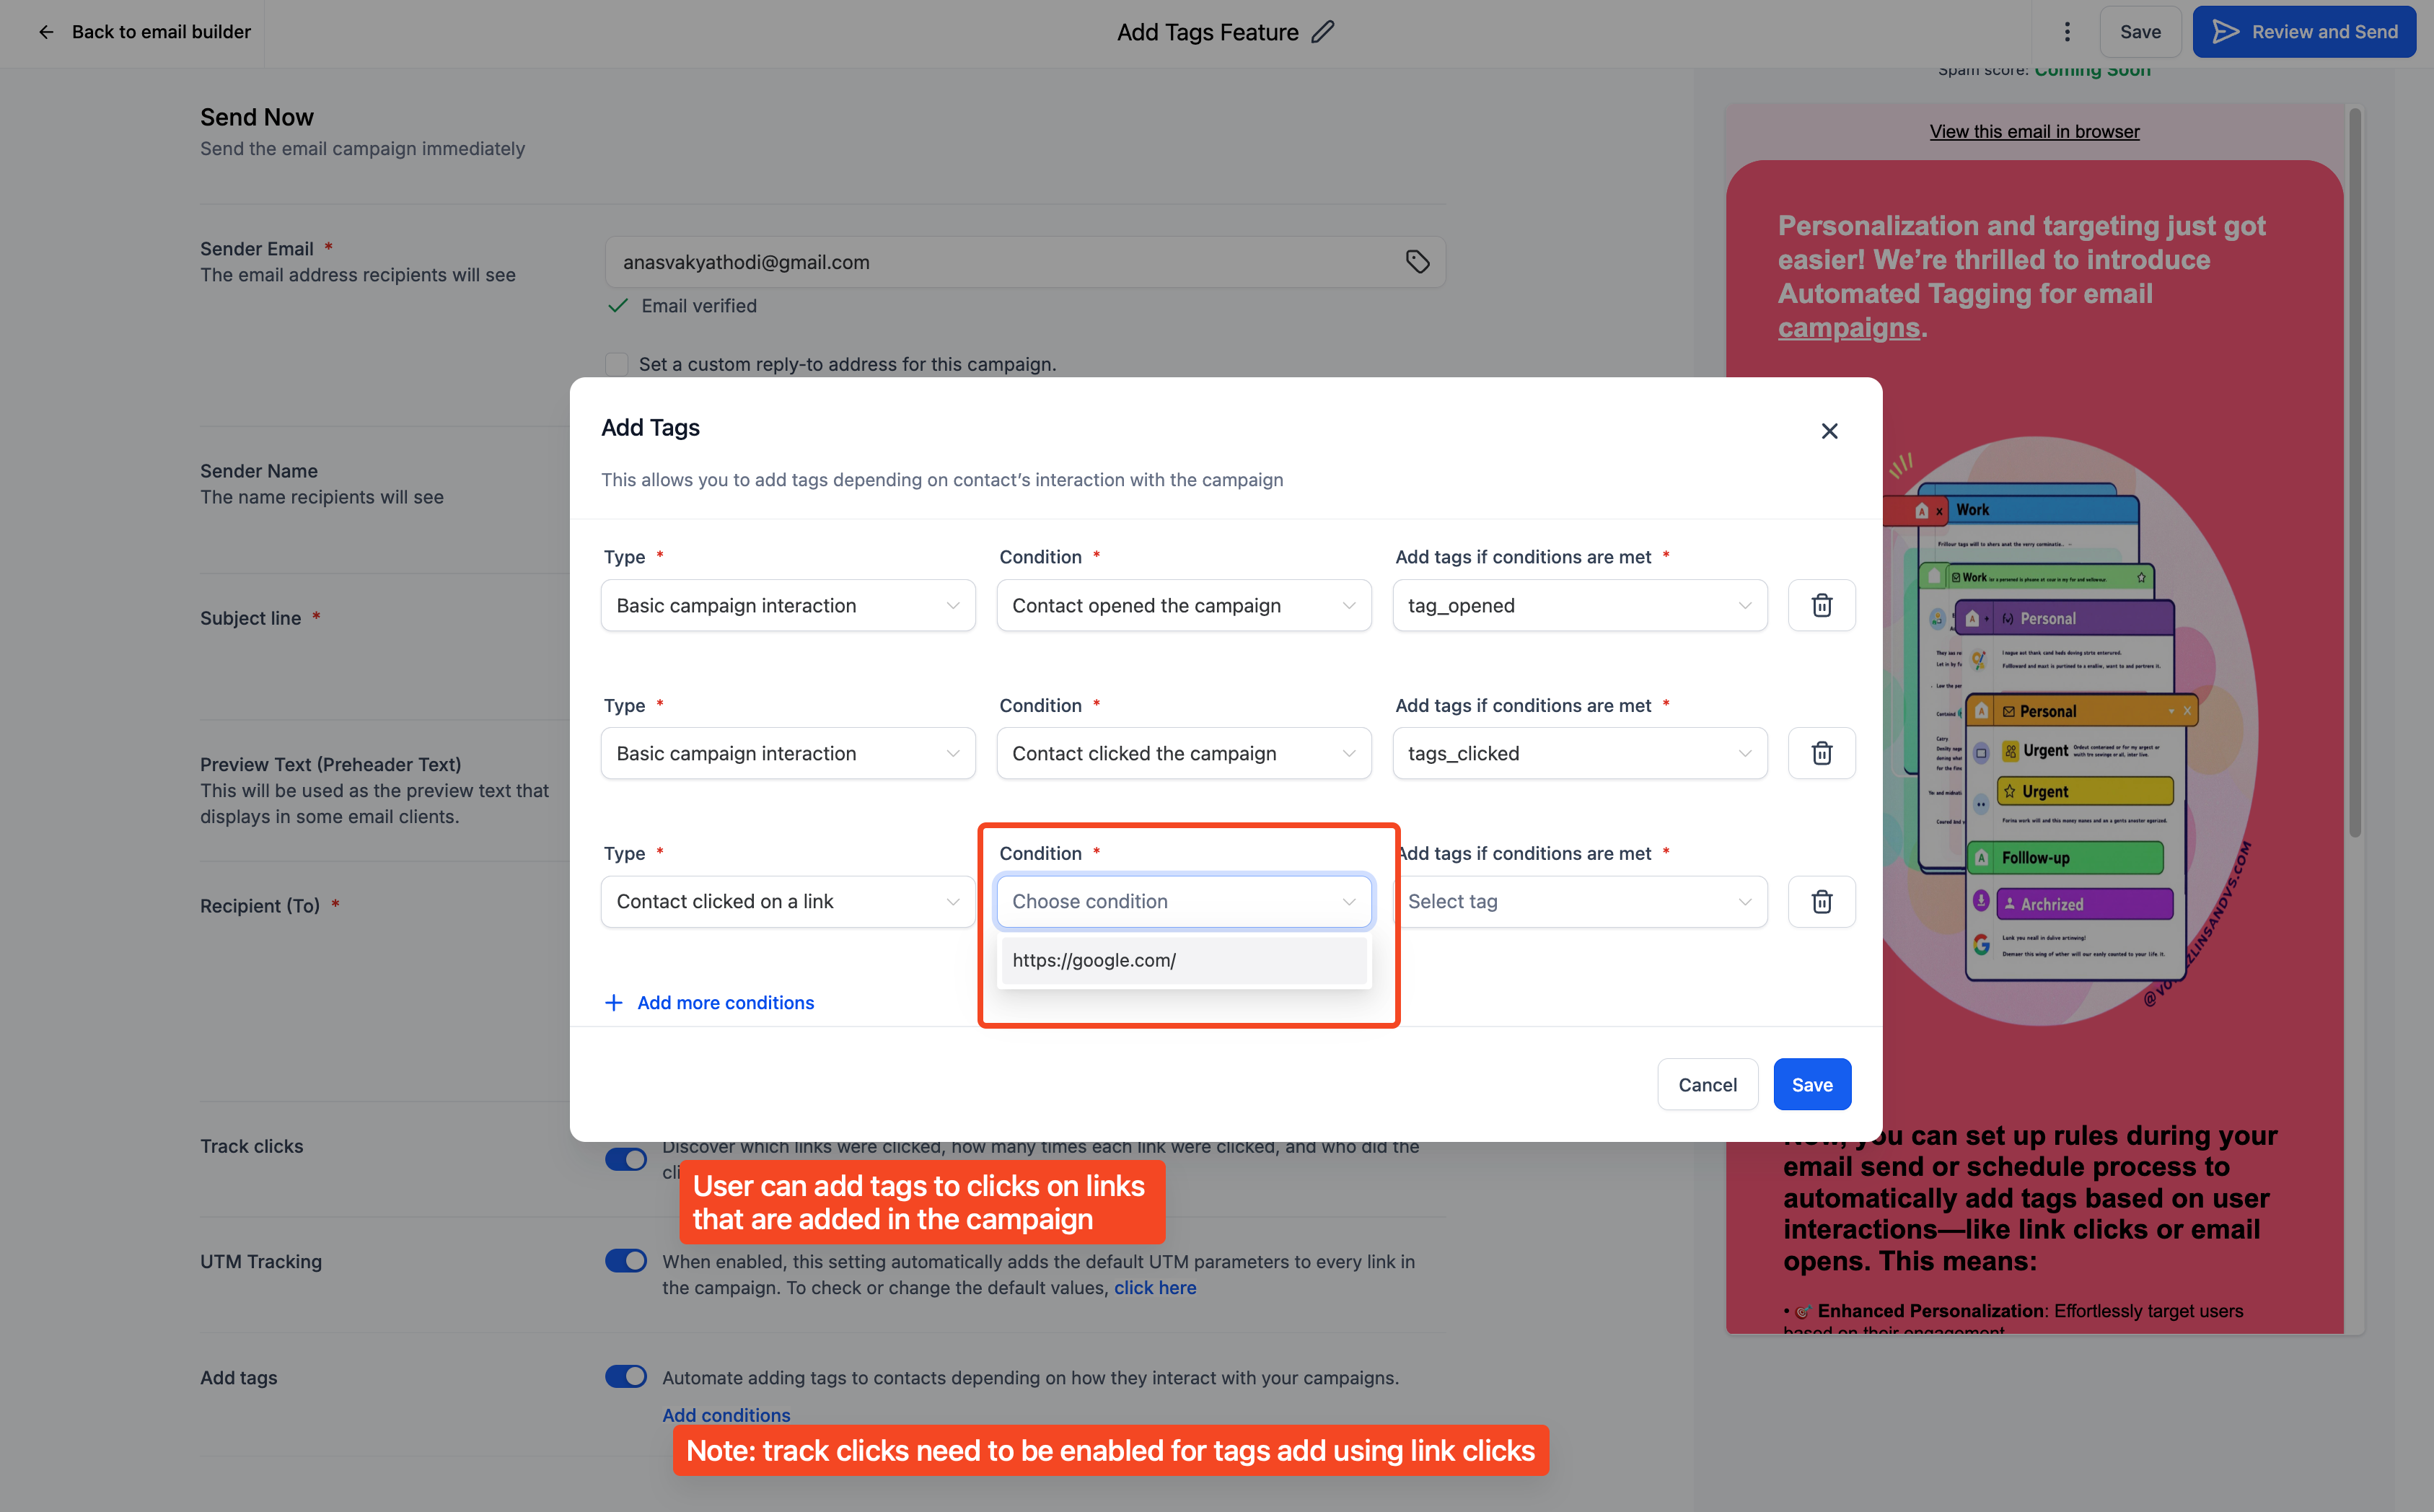This screenshot has height=1512, width=2434.
Task: Toggle the Track clicks switch
Action: point(626,1159)
